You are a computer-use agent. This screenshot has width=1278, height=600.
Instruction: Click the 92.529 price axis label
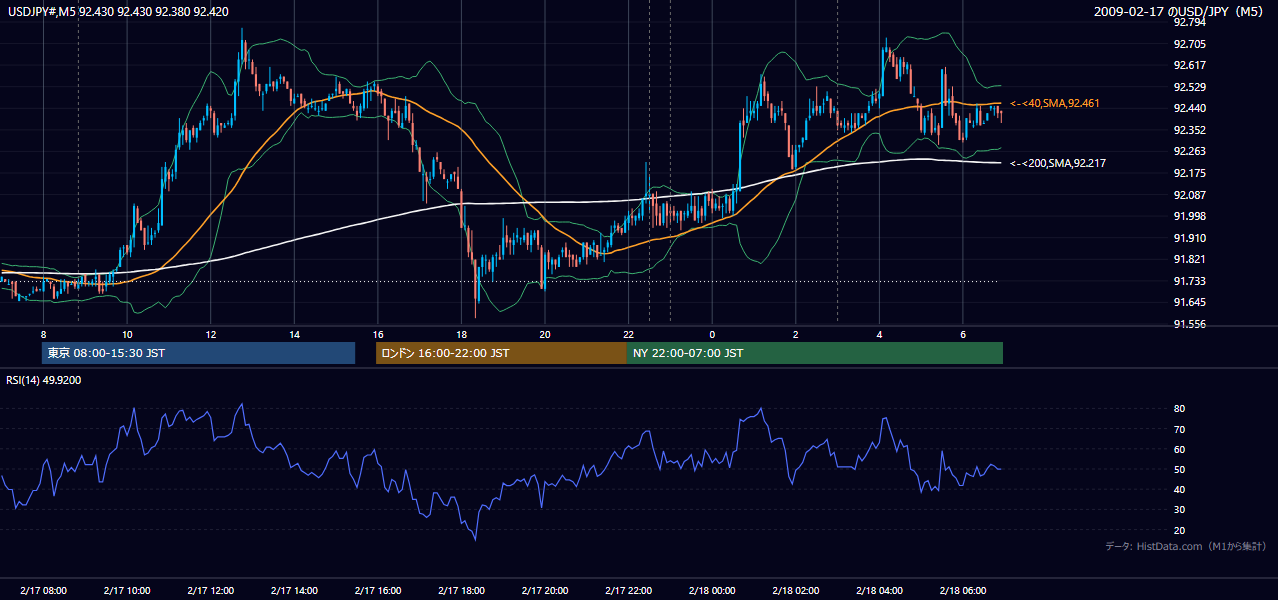click(x=1190, y=87)
